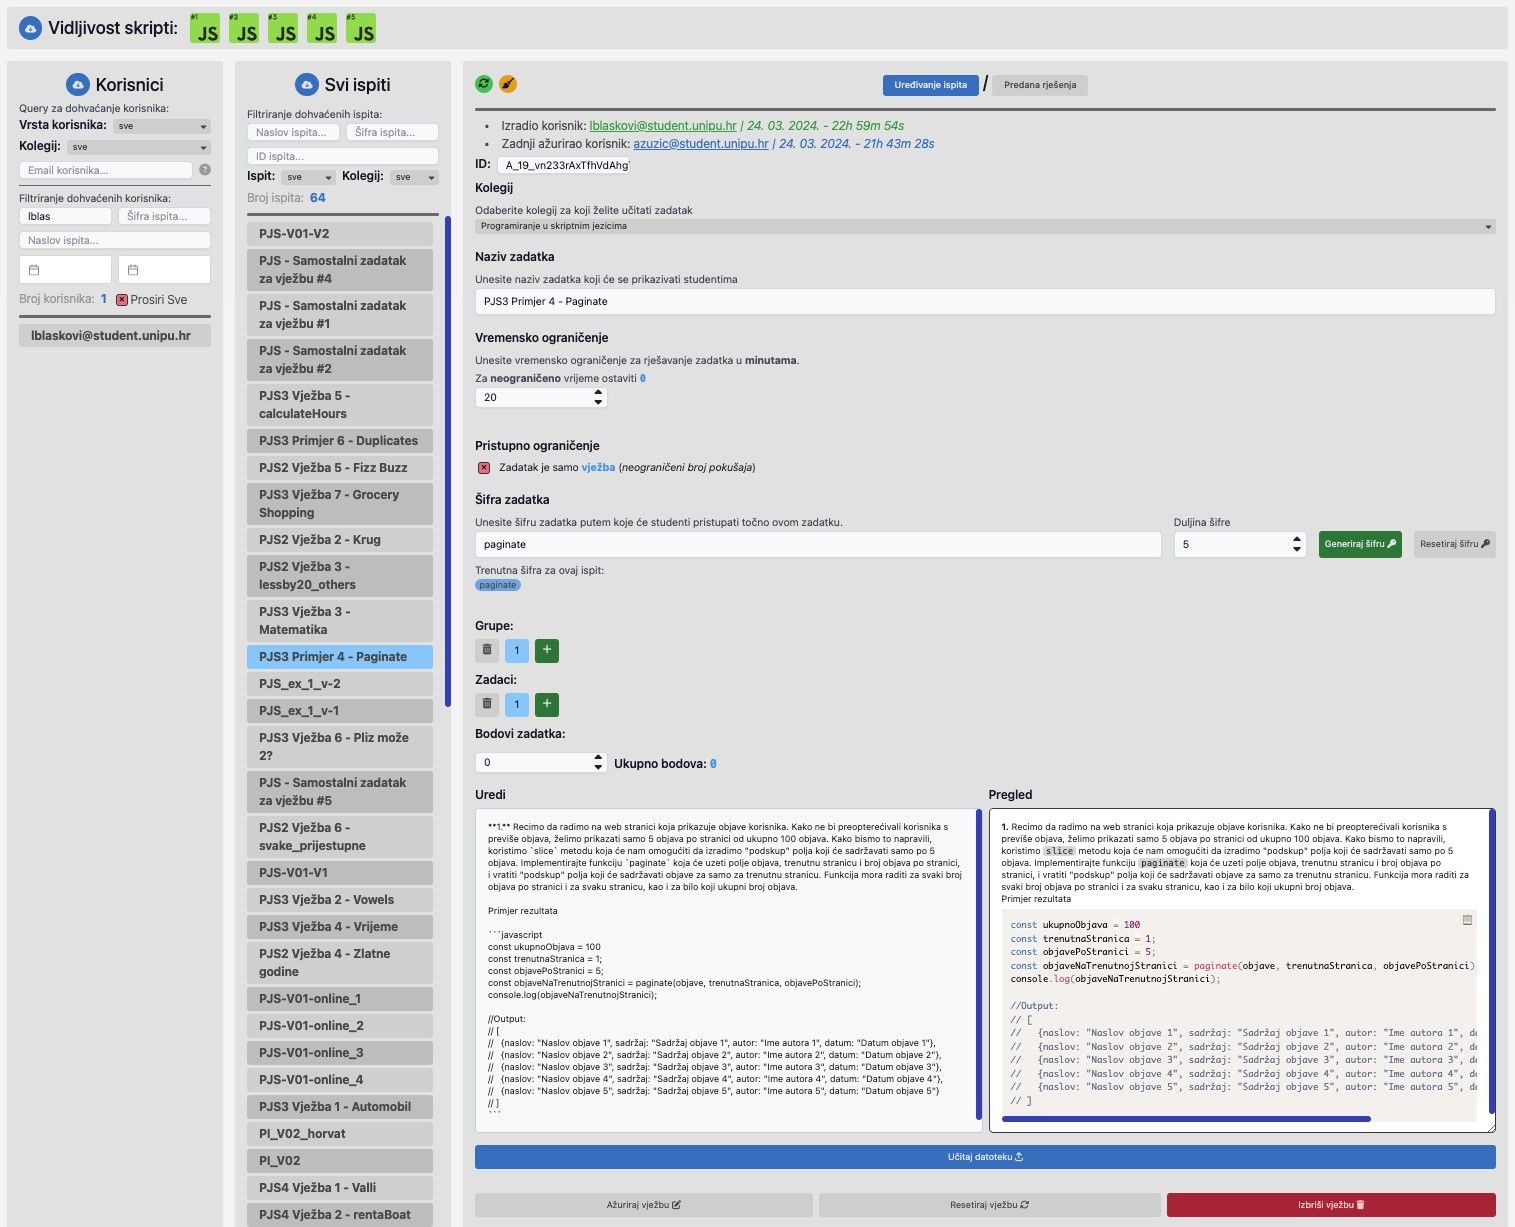Open Kolegij dropdown in Korisnici panel
This screenshot has width=1515, height=1227.
pyautogui.click(x=139, y=147)
